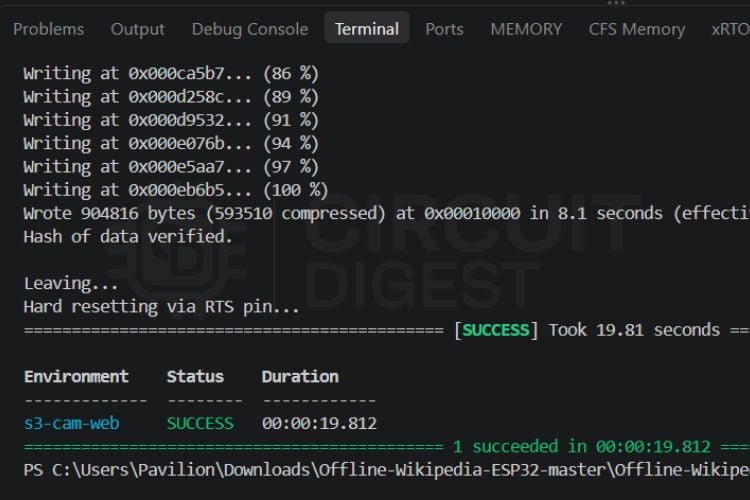Click the 'Duration' column header
This screenshot has height=500, width=750.
(x=300, y=377)
